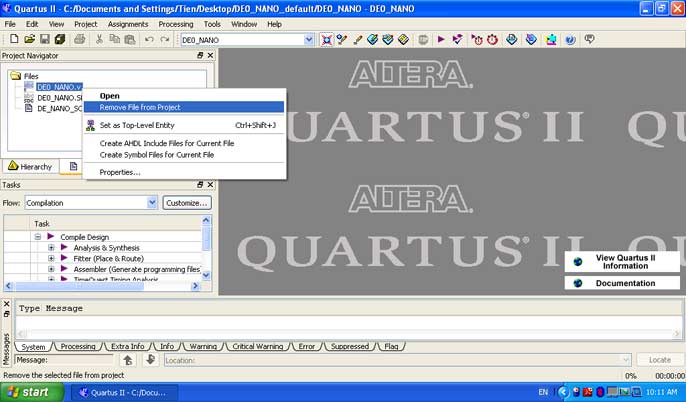
Task: Click the Save icon in toolbar
Action: point(46,39)
